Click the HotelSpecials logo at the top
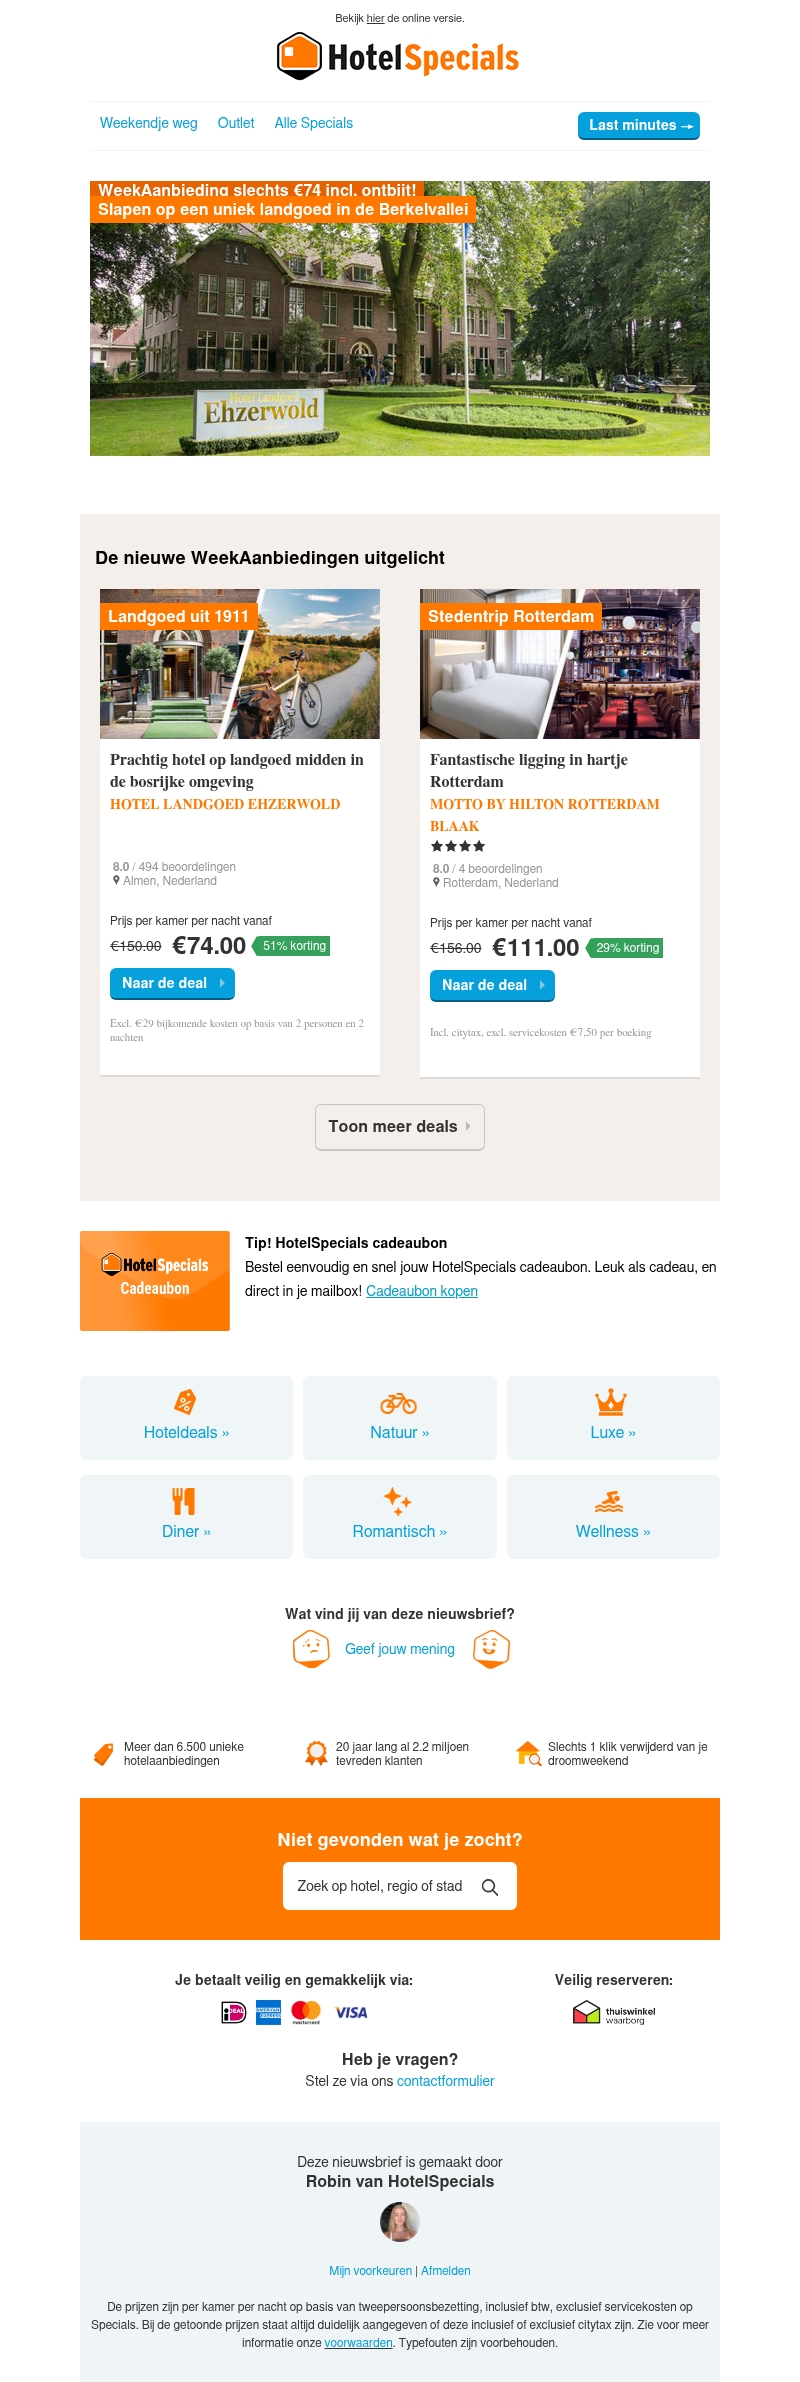Image resolution: width=800 pixels, height=2382 pixels. 398,57
